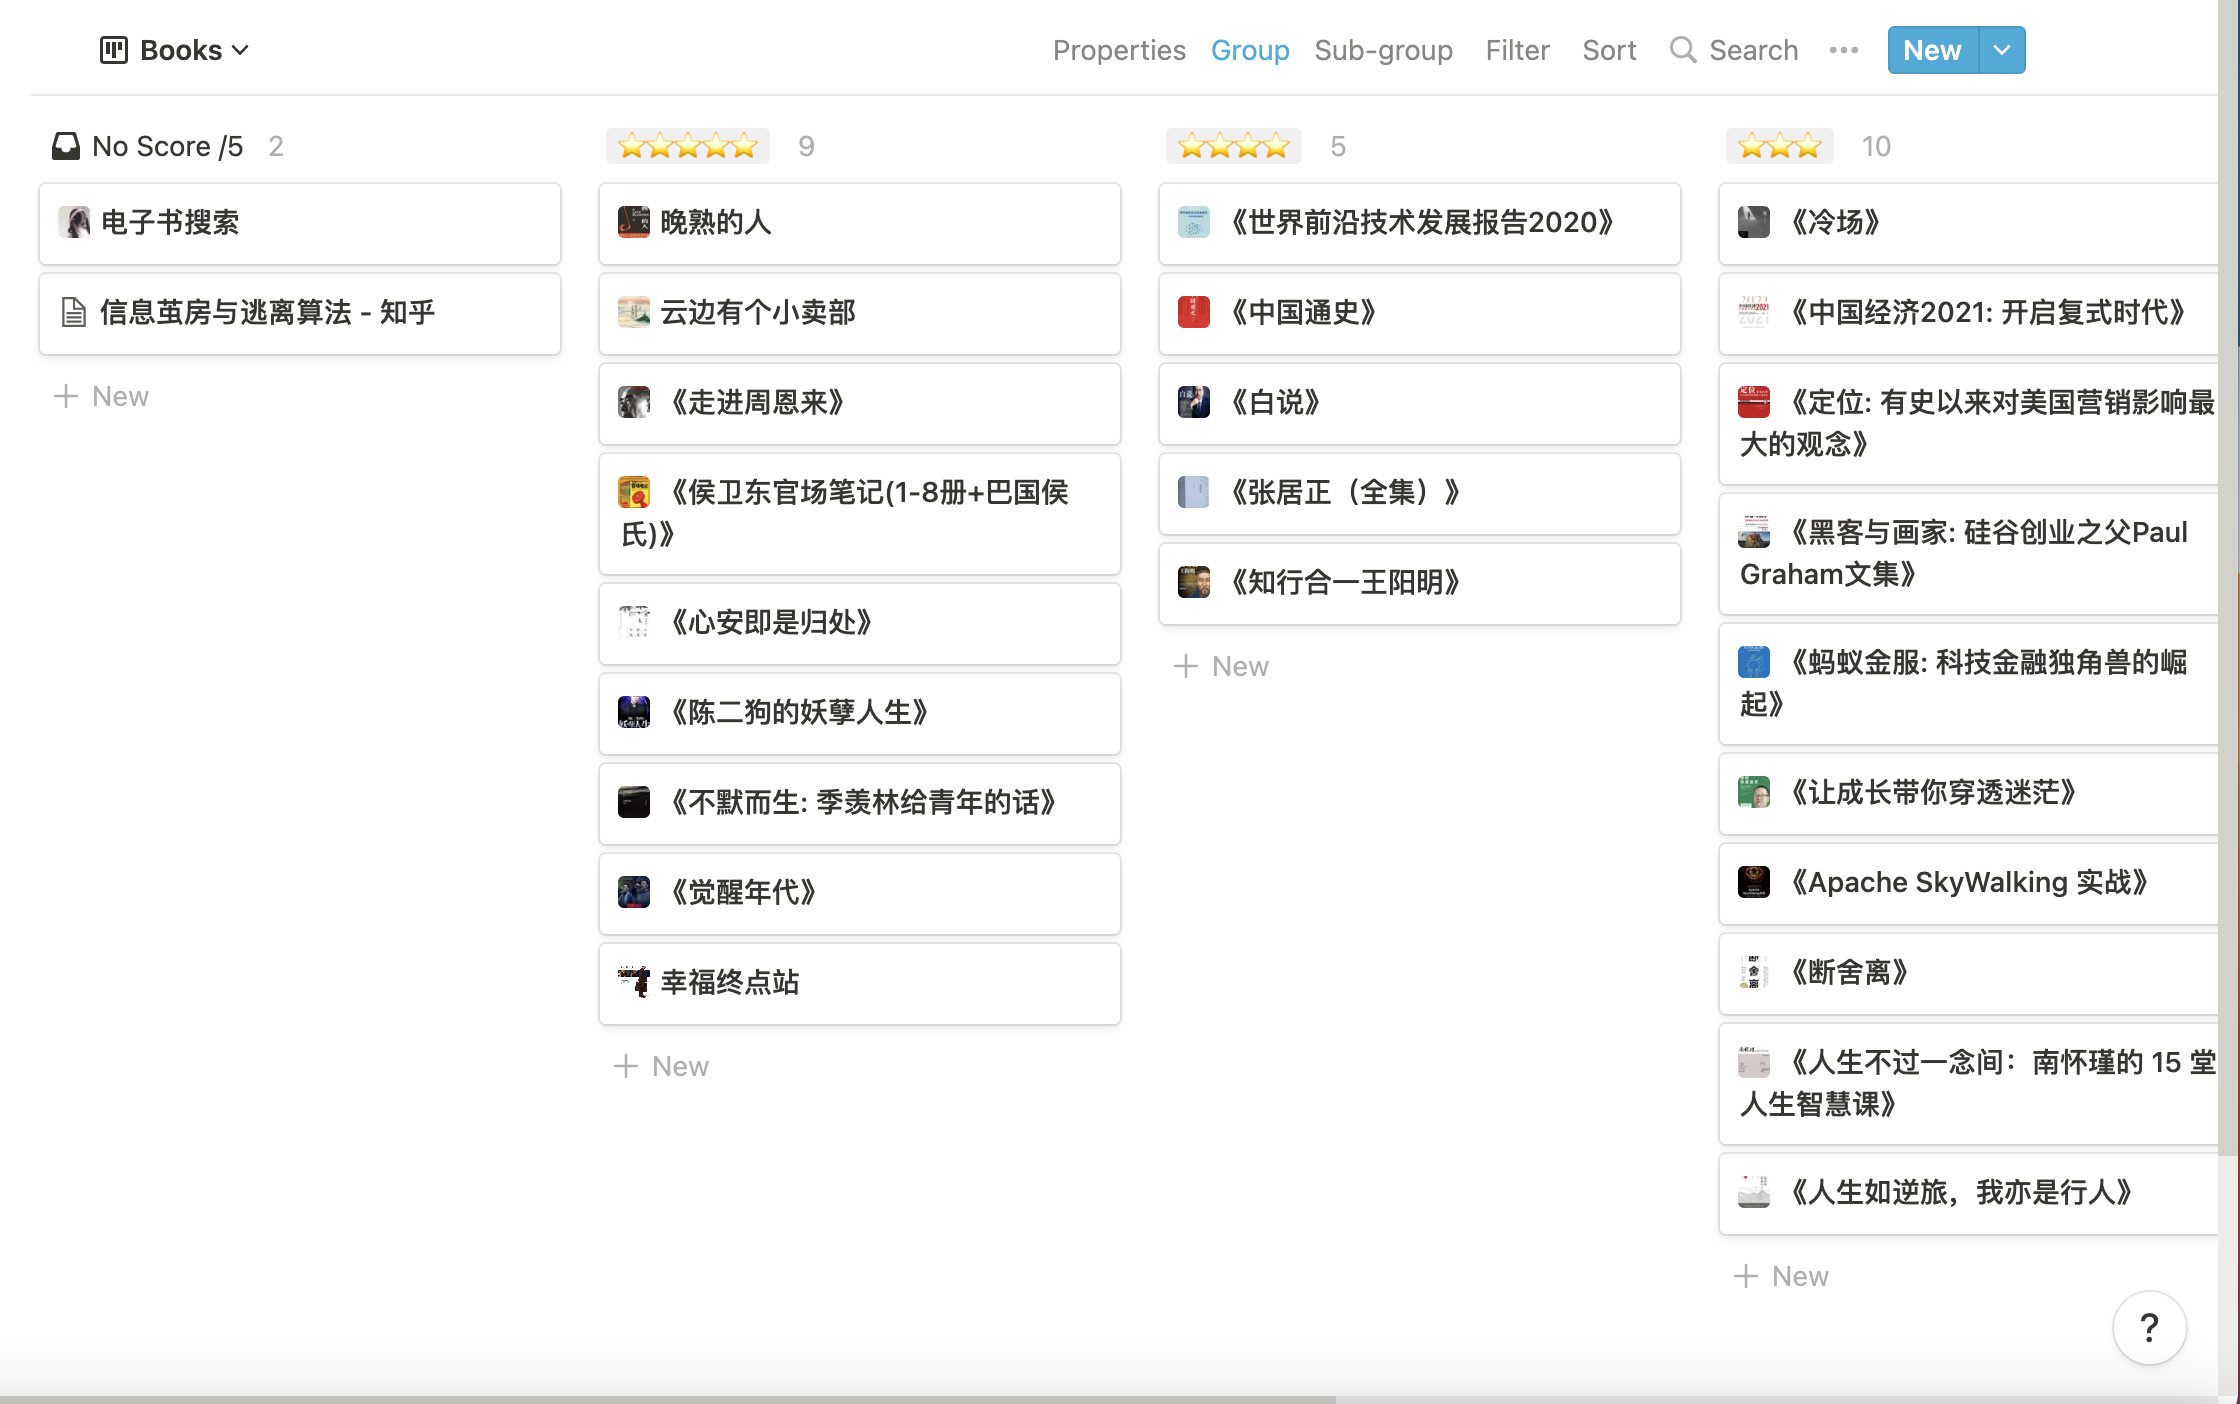2240x1404 pixels.
Task: Expand the Books title chevron
Action: coord(240,49)
